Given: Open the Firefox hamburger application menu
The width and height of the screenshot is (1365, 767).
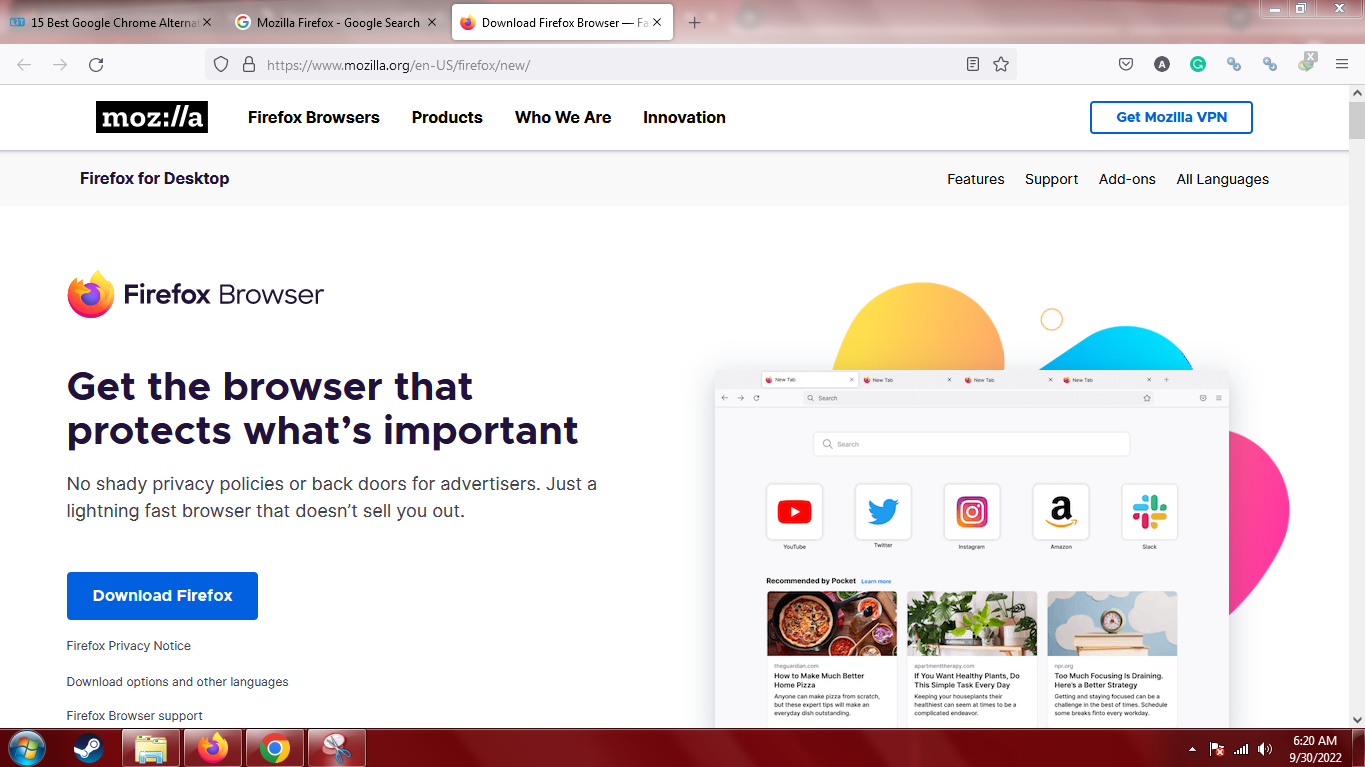Looking at the screenshot, I should pyautogui.click(x=1342, y=64).
